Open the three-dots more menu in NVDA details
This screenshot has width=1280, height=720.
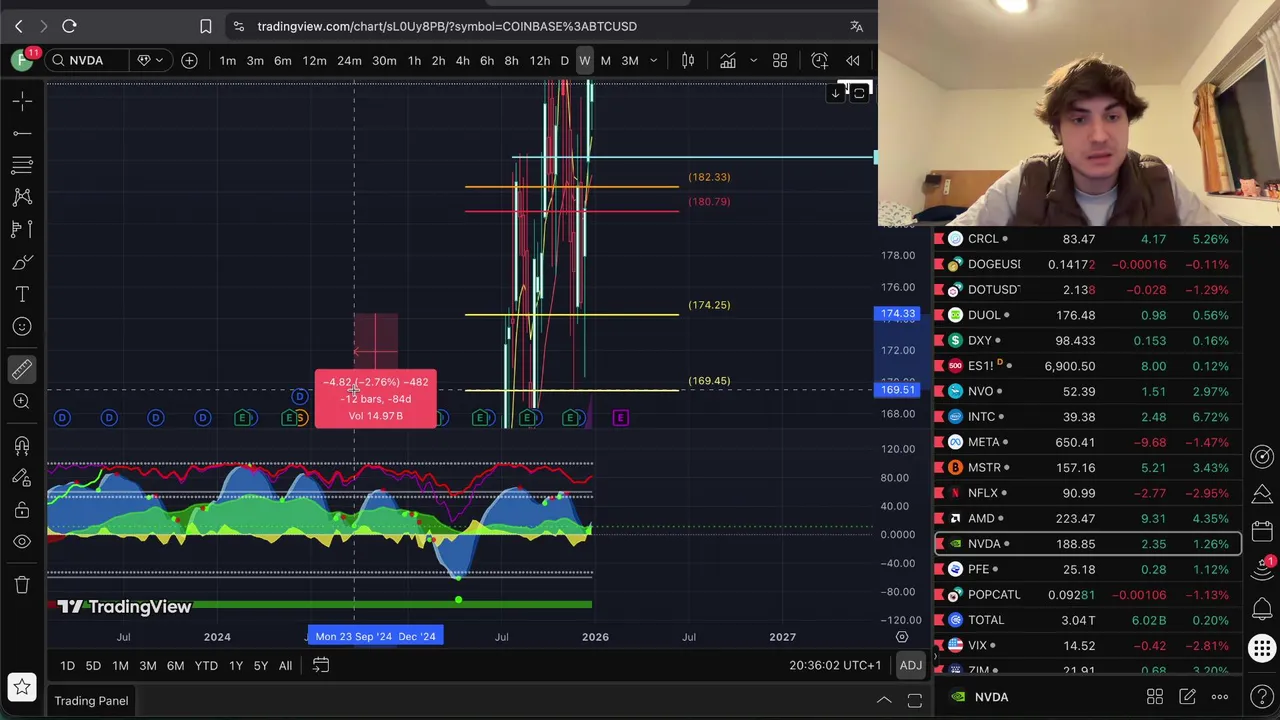click(x=1219, y=697)
